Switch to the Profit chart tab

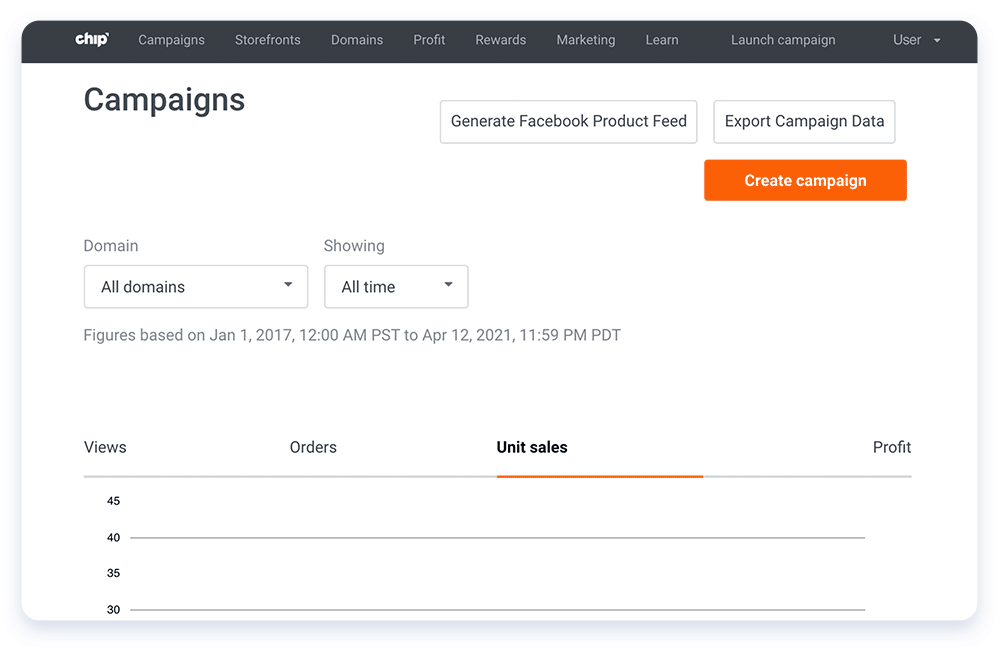(892, 447)
